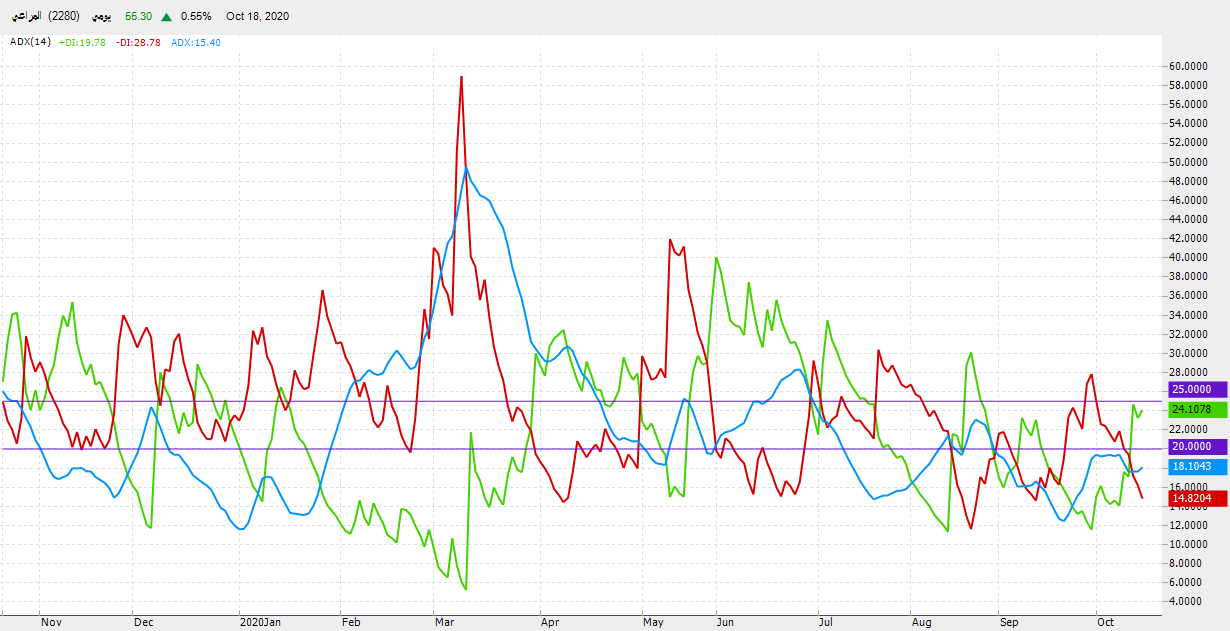Select the green +DI:19.78 legend value

point(82,42)
